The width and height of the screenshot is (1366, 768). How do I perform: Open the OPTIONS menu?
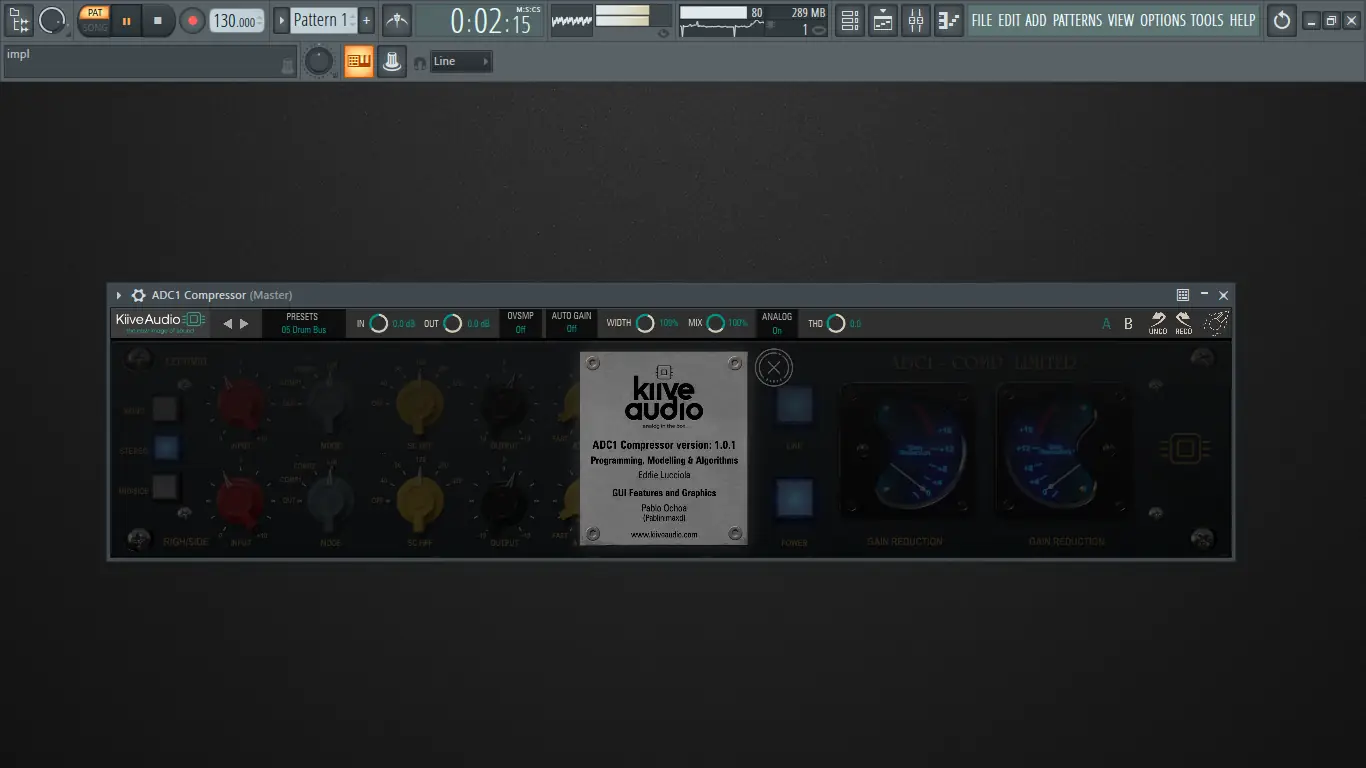coord(1163,20)
